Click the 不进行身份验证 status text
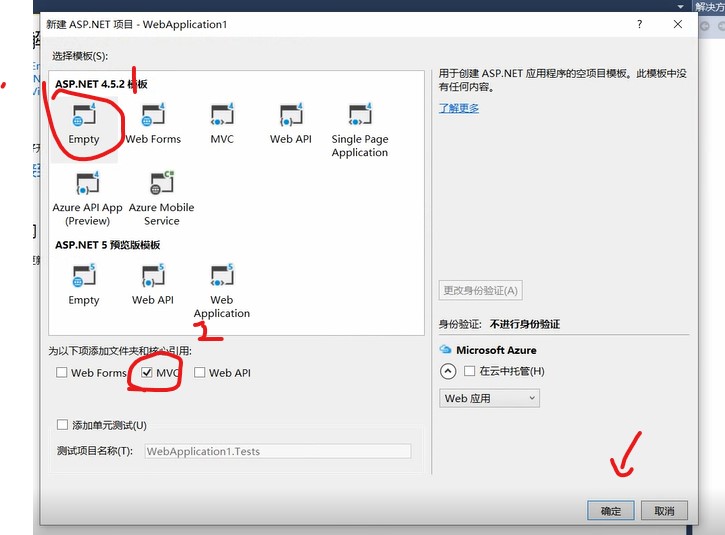The width and height of the screenshot is (725, 535). (x=525, y=324)
